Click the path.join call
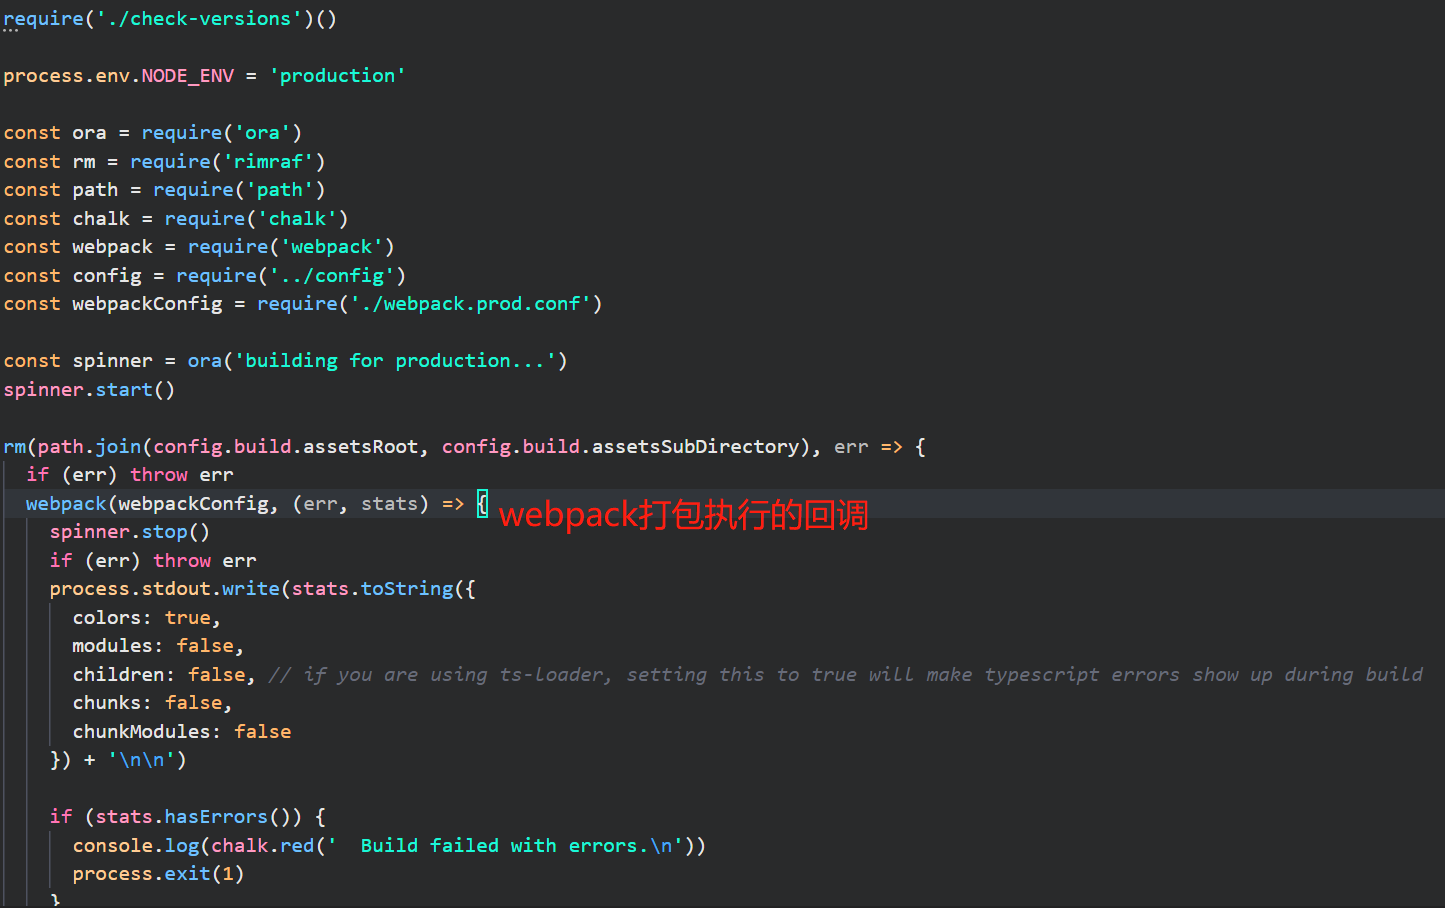 pos(89,447)
